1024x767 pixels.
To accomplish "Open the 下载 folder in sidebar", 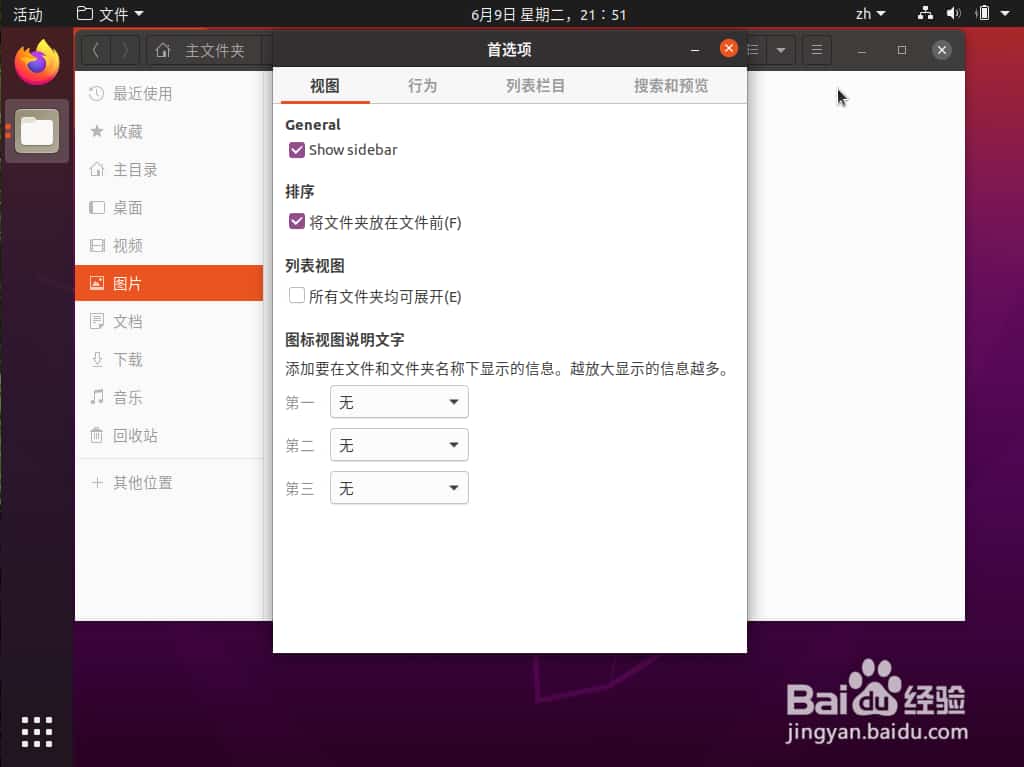I will pyautogui.click(x=128, y=359).
